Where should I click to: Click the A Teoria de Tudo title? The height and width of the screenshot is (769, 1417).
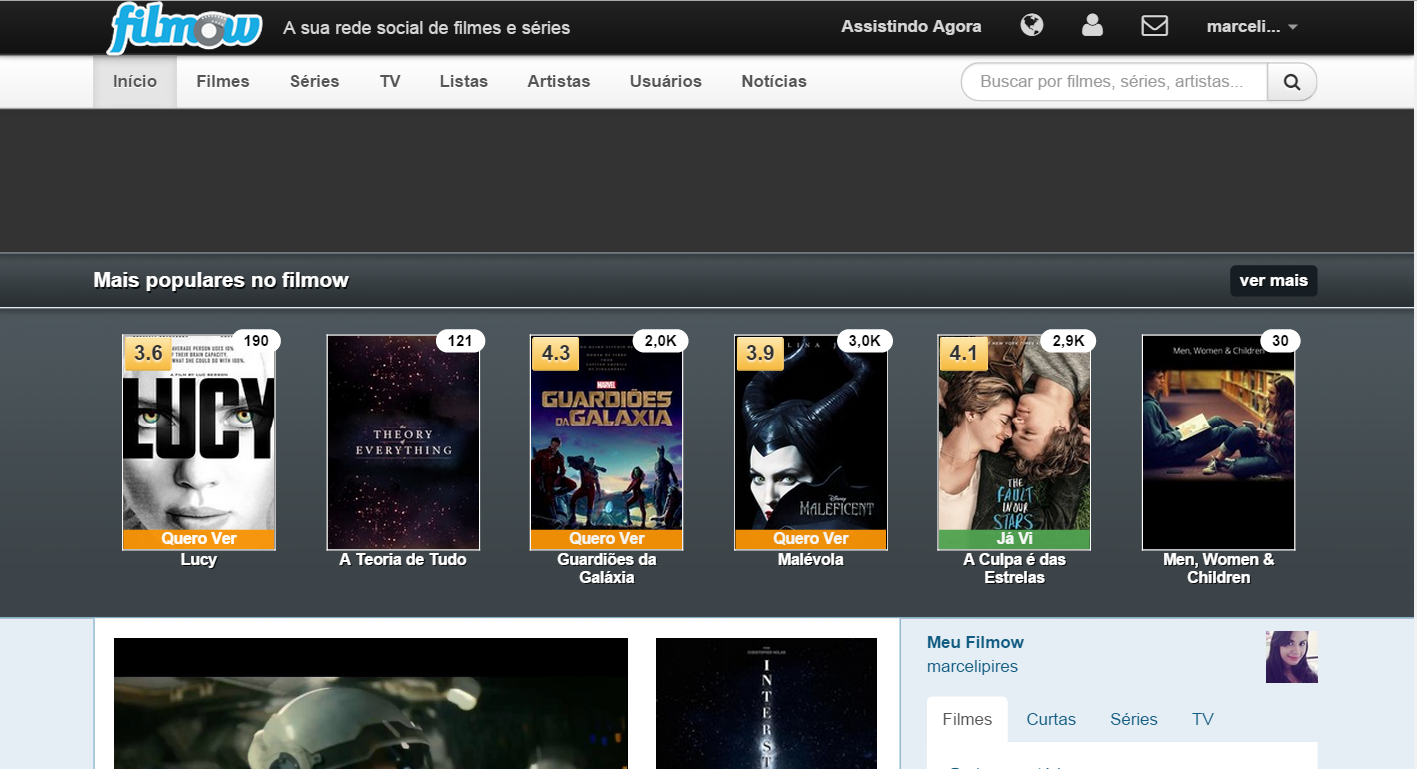[x=403, y=560]
